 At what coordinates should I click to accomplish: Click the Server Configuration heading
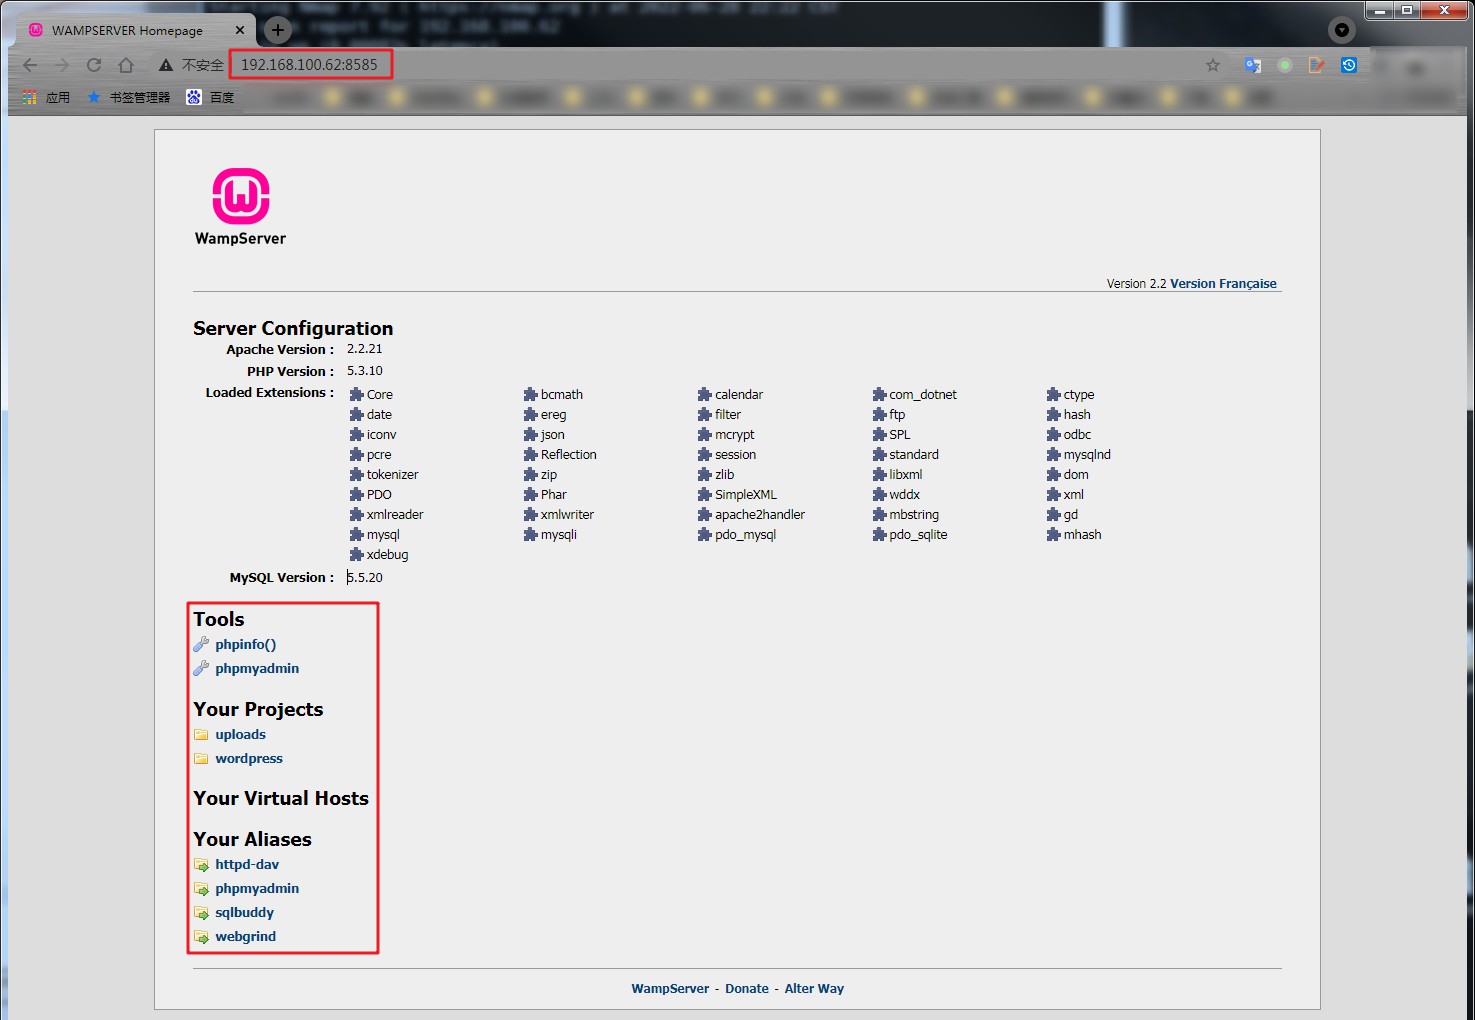click(x=293, y=328)
